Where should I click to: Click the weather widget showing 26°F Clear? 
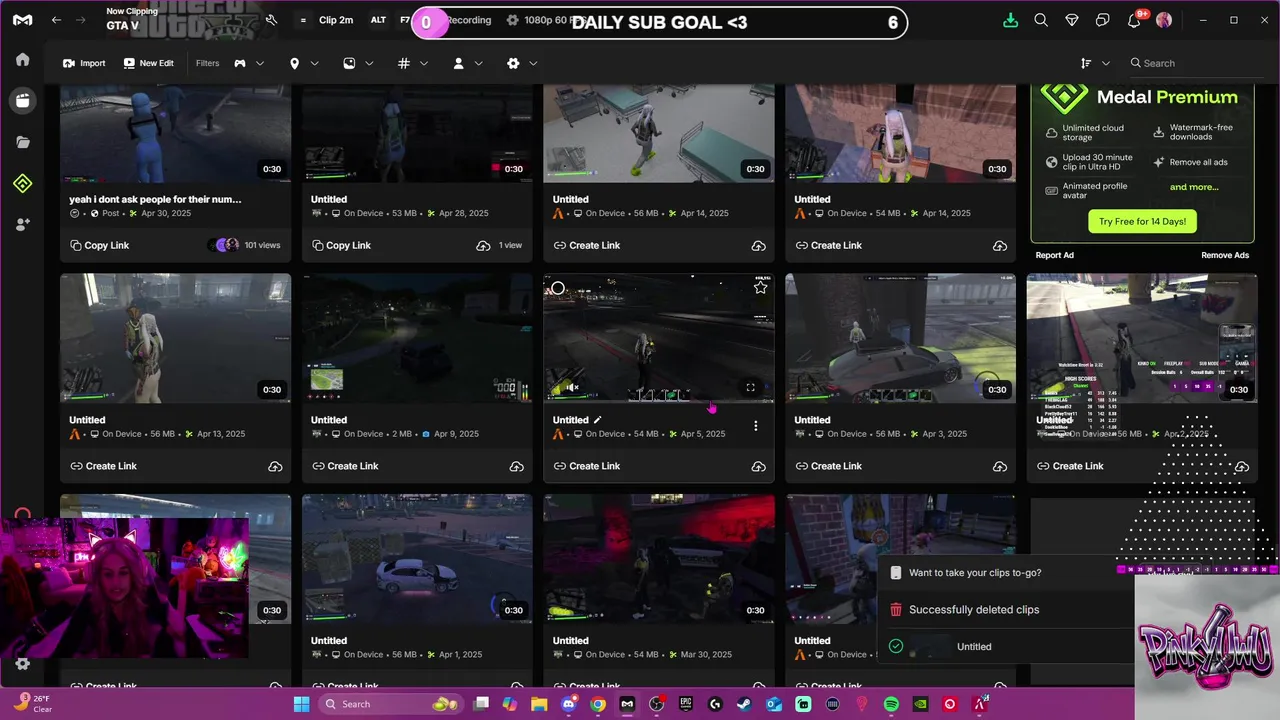[35, 704]
